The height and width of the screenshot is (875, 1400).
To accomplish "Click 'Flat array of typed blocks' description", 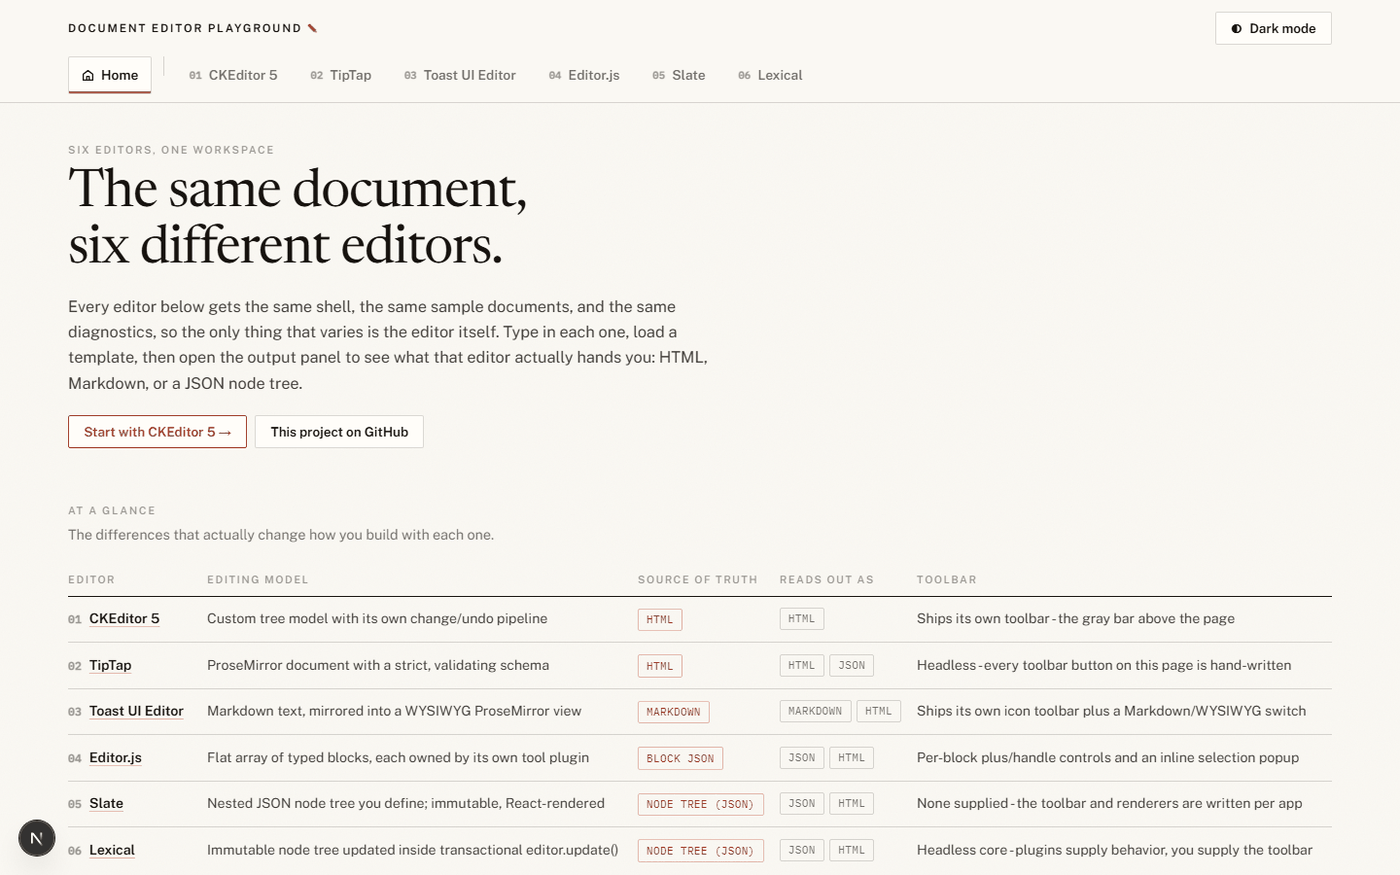I will [x=398, y=758].
